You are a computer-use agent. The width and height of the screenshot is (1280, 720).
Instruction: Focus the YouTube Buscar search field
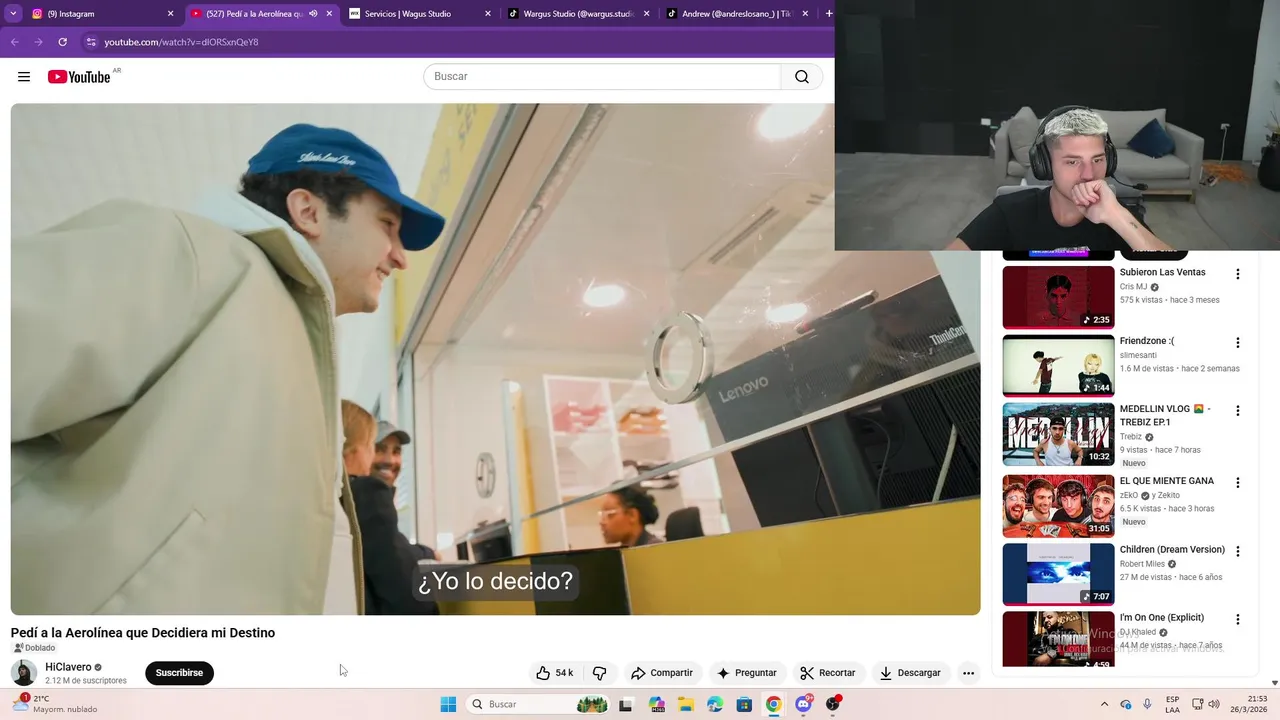pos(602,77)
